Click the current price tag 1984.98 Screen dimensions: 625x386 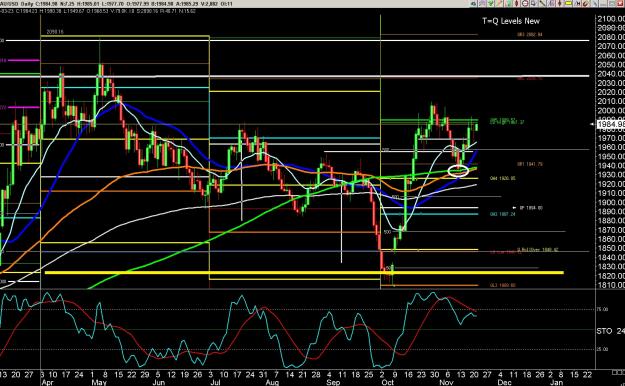click(611, 124)
